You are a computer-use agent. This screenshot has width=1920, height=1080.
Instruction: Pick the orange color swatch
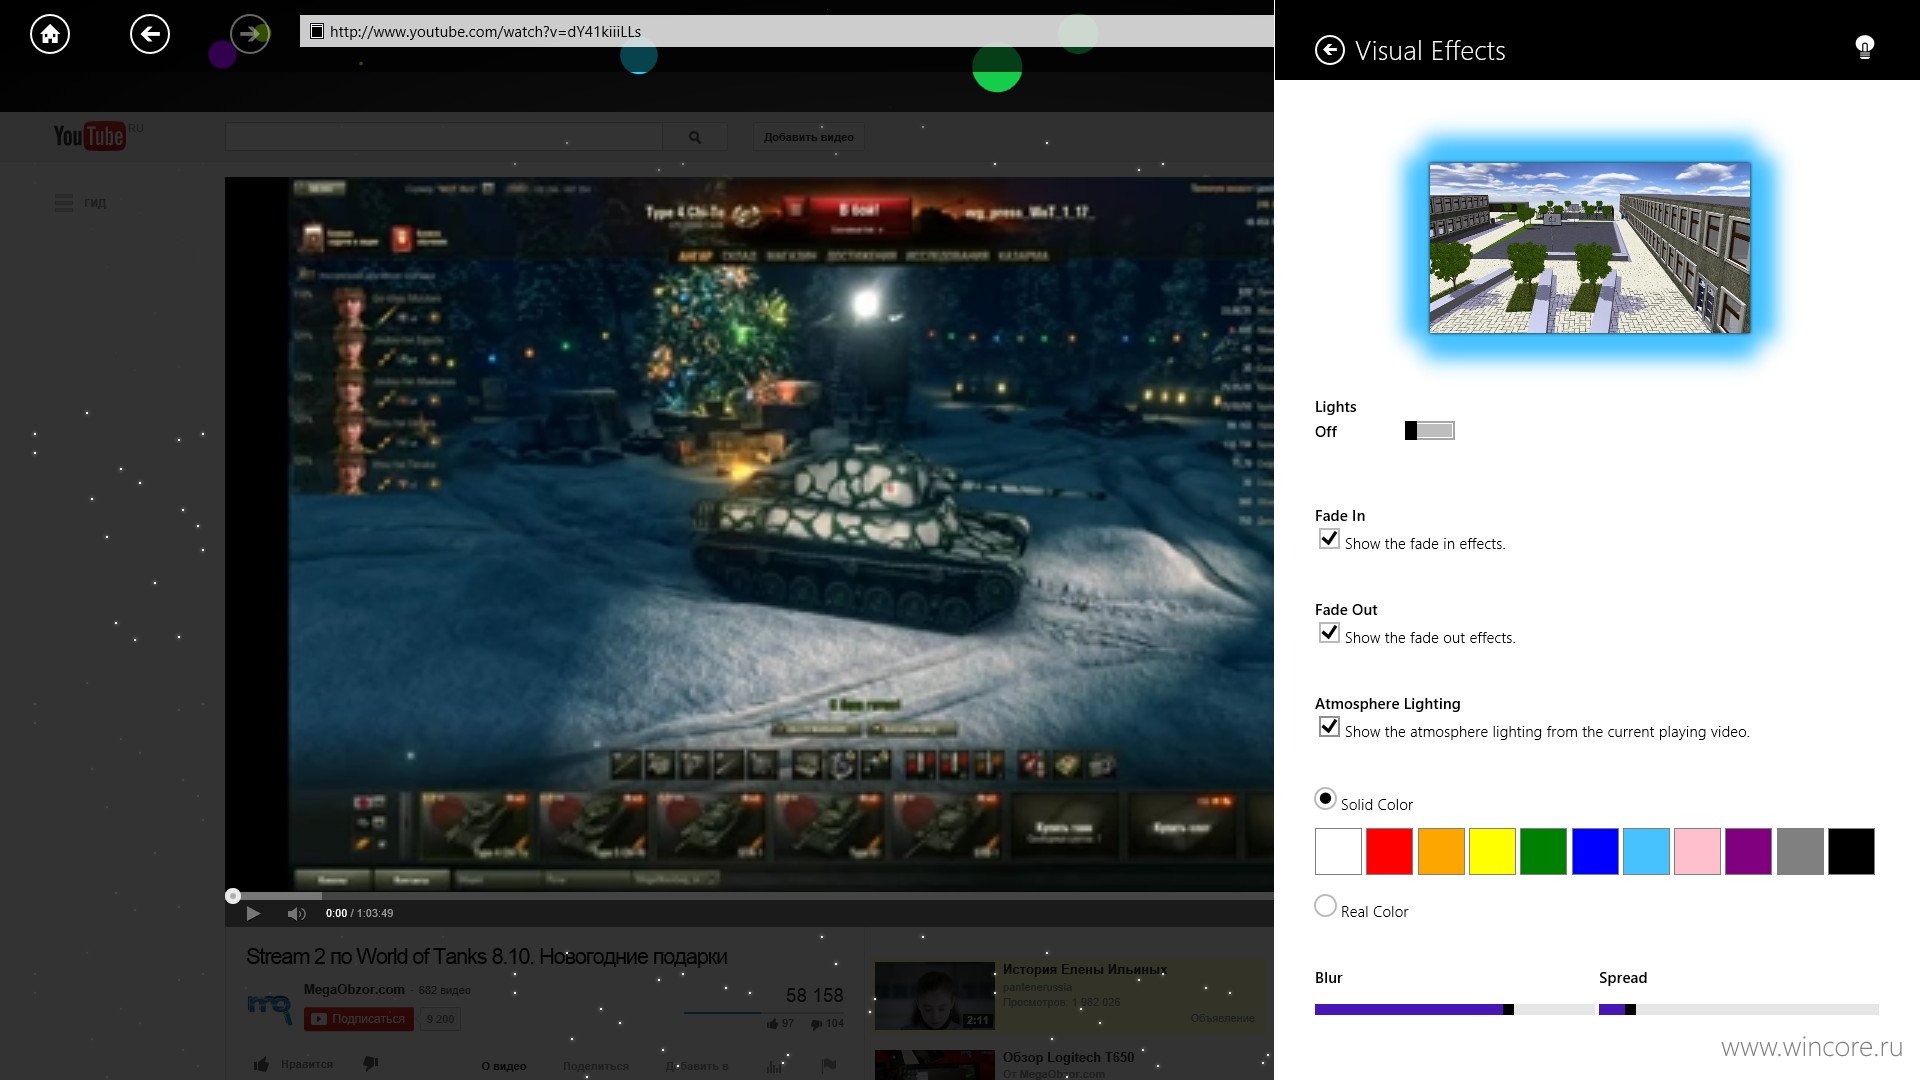tap(1441, 852)
